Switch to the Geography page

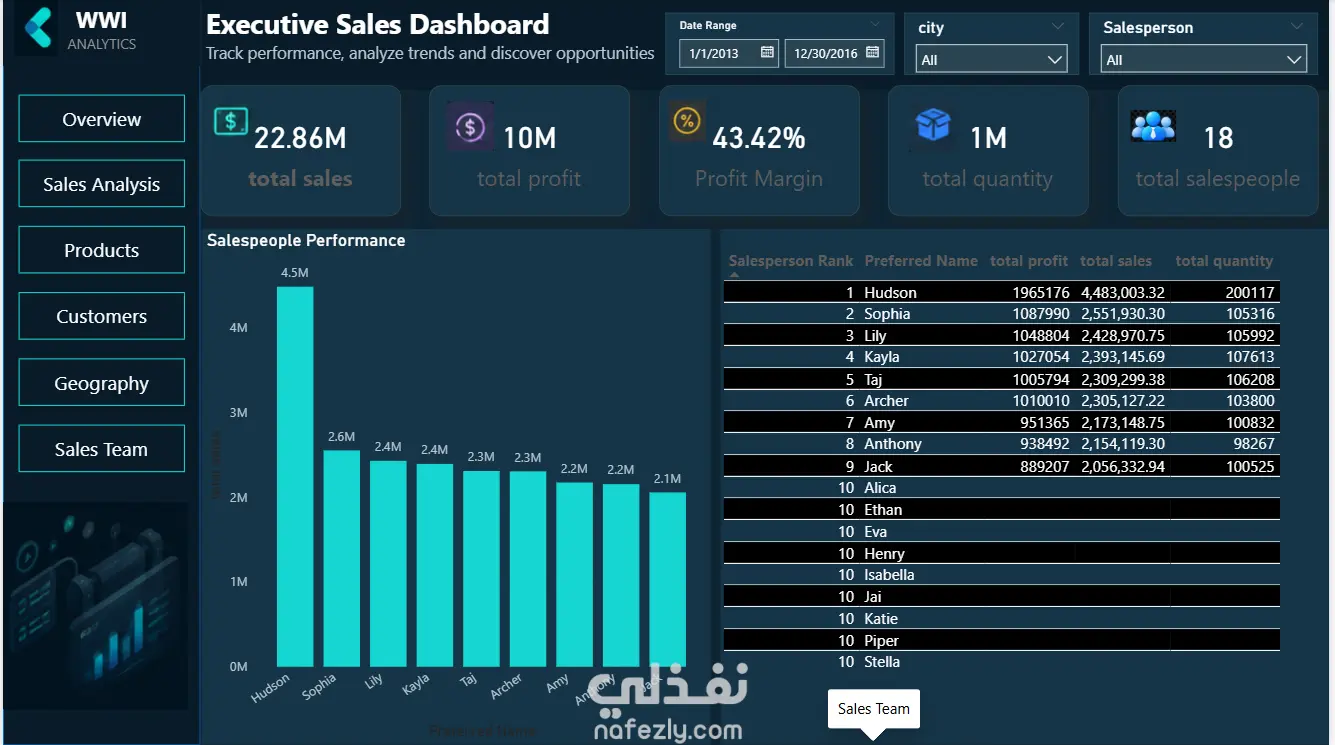[x=102, y=383]
